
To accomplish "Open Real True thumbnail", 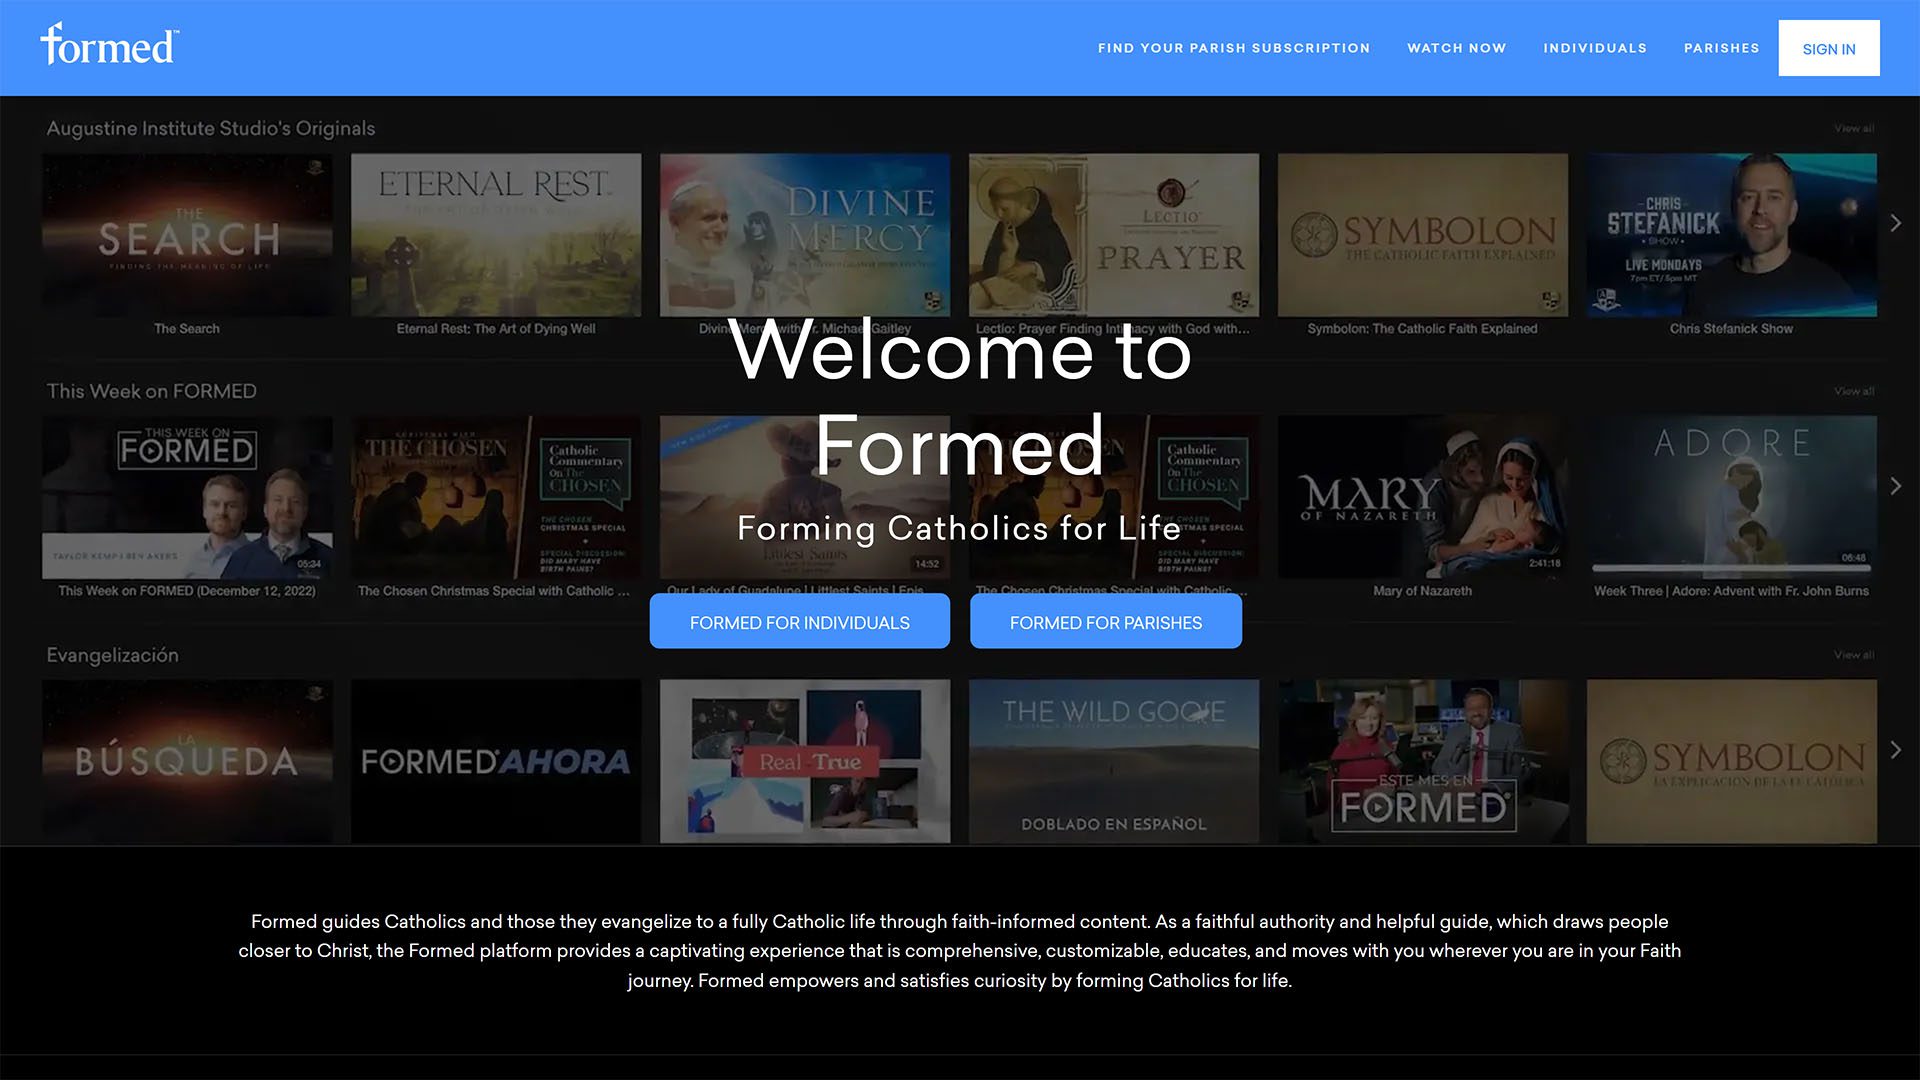I will [805, 762].
